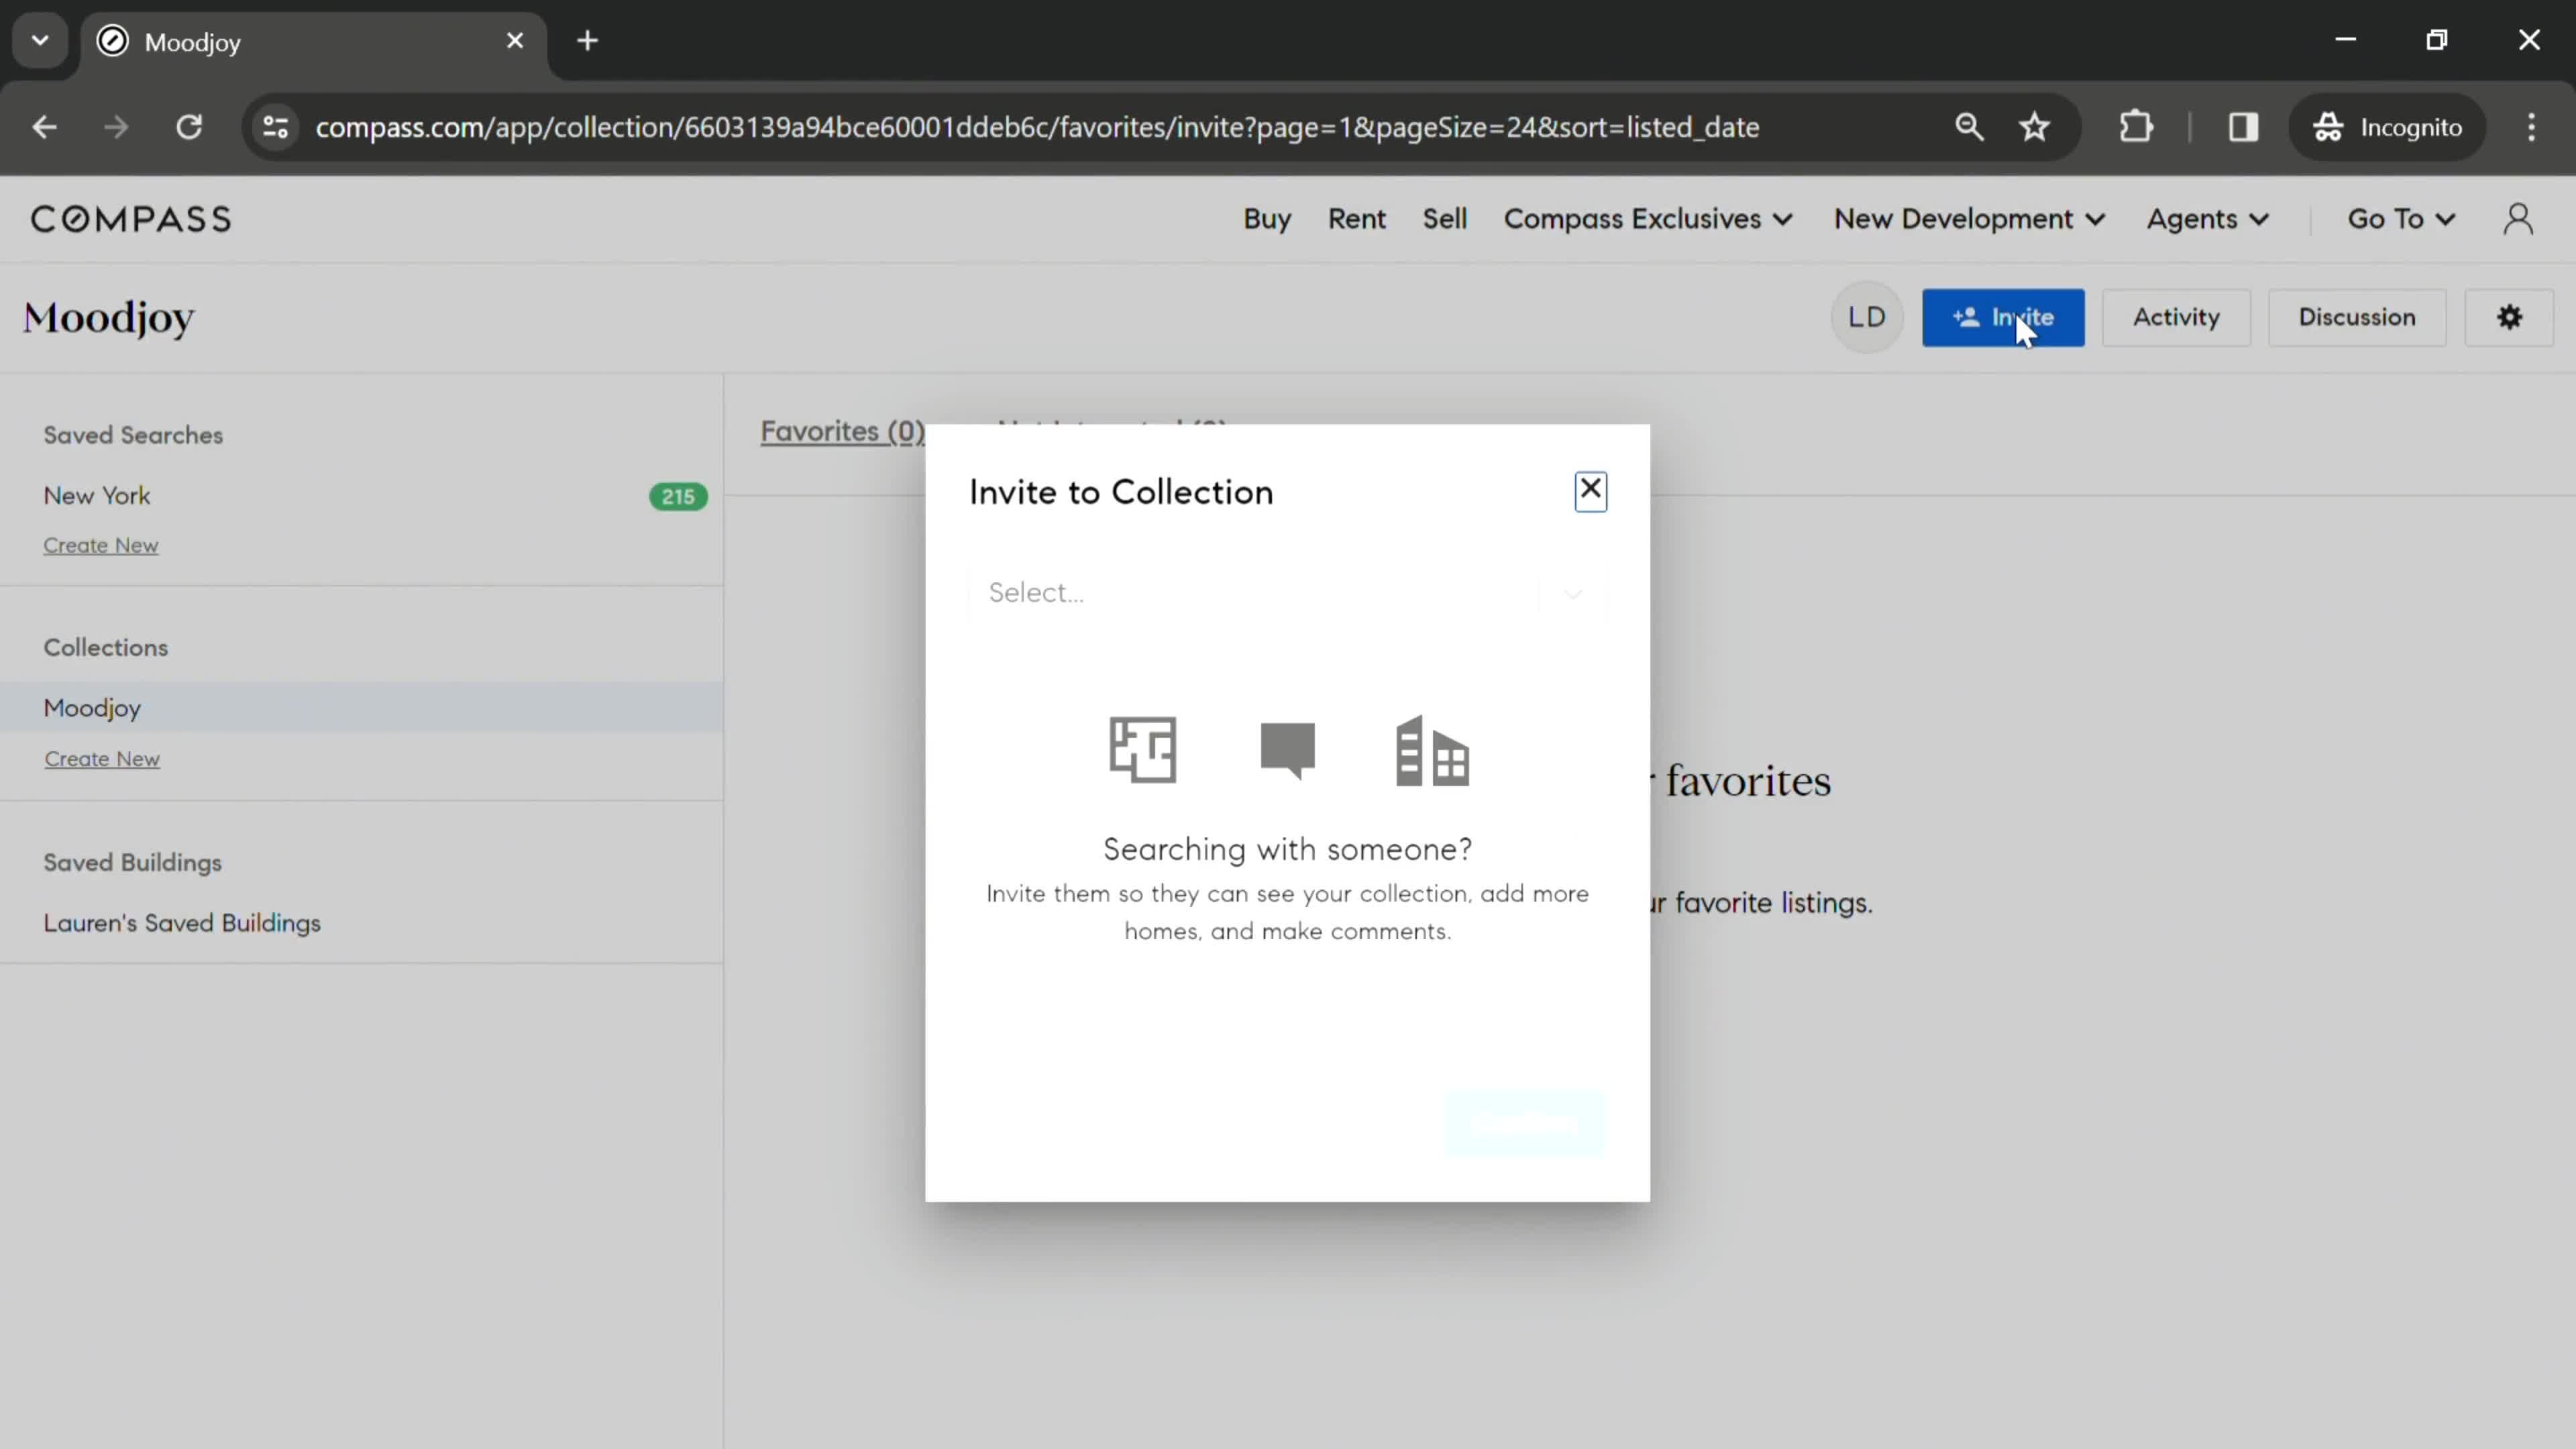Screen dimensions: 2576x1449
Task: Open the Activity panel
Action: (x=2176, y=318)
